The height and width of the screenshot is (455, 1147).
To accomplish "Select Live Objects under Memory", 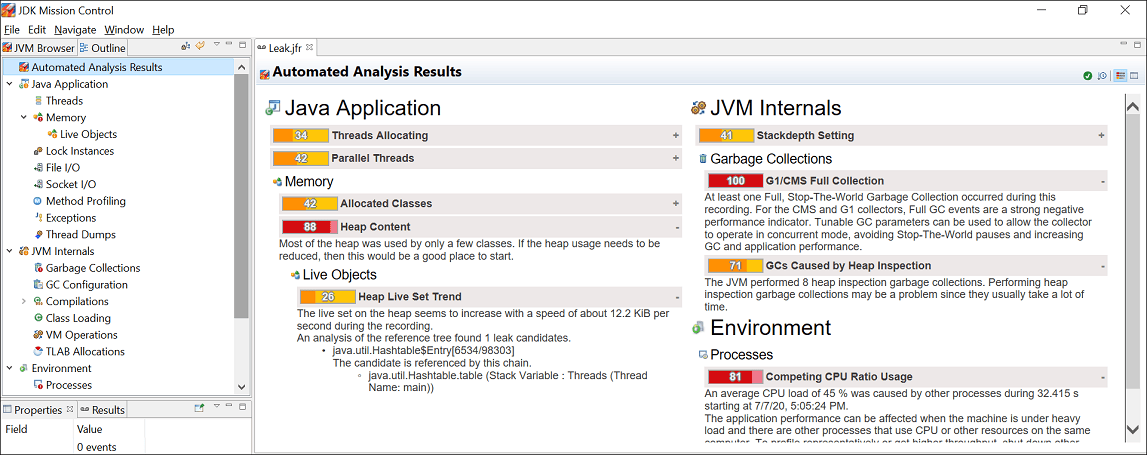I will tap(89, 134).
